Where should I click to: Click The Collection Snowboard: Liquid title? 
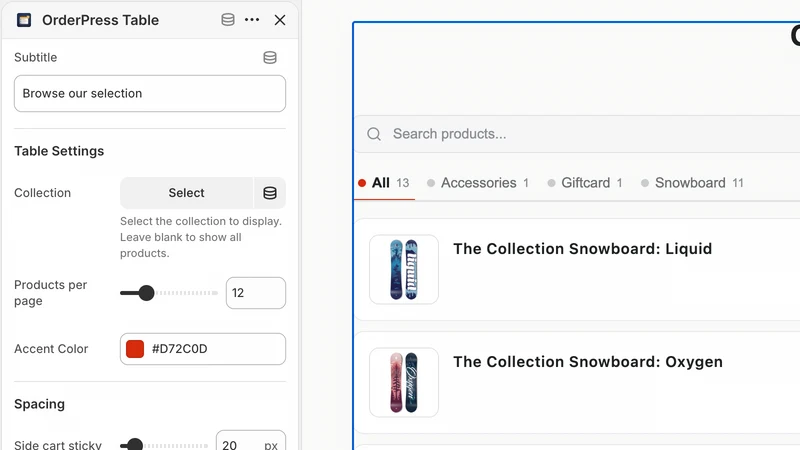583,249
